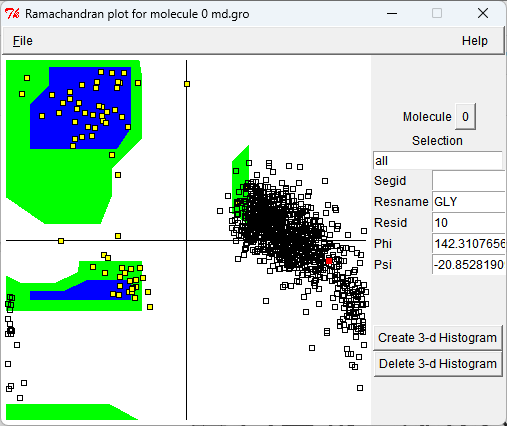Click the Delete 3-d Histogram button
Viewport: 507px width, 426px height.
click(x=437, y=364)
